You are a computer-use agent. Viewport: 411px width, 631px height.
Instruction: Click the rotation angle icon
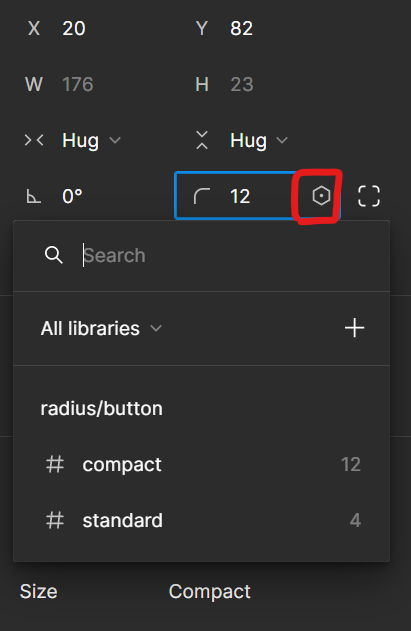point(34,196)
